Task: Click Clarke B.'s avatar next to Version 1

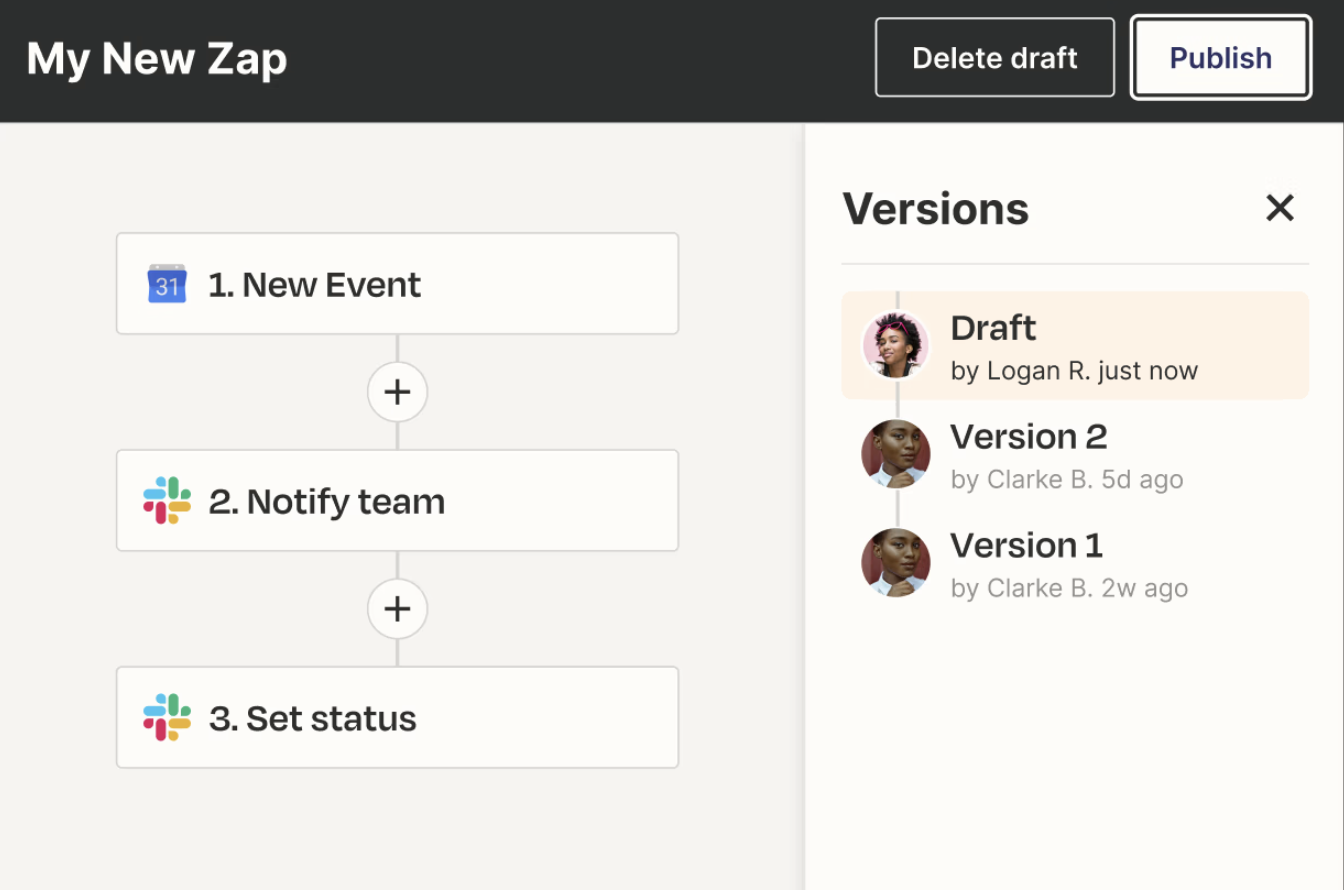Action: pos(896,563)
